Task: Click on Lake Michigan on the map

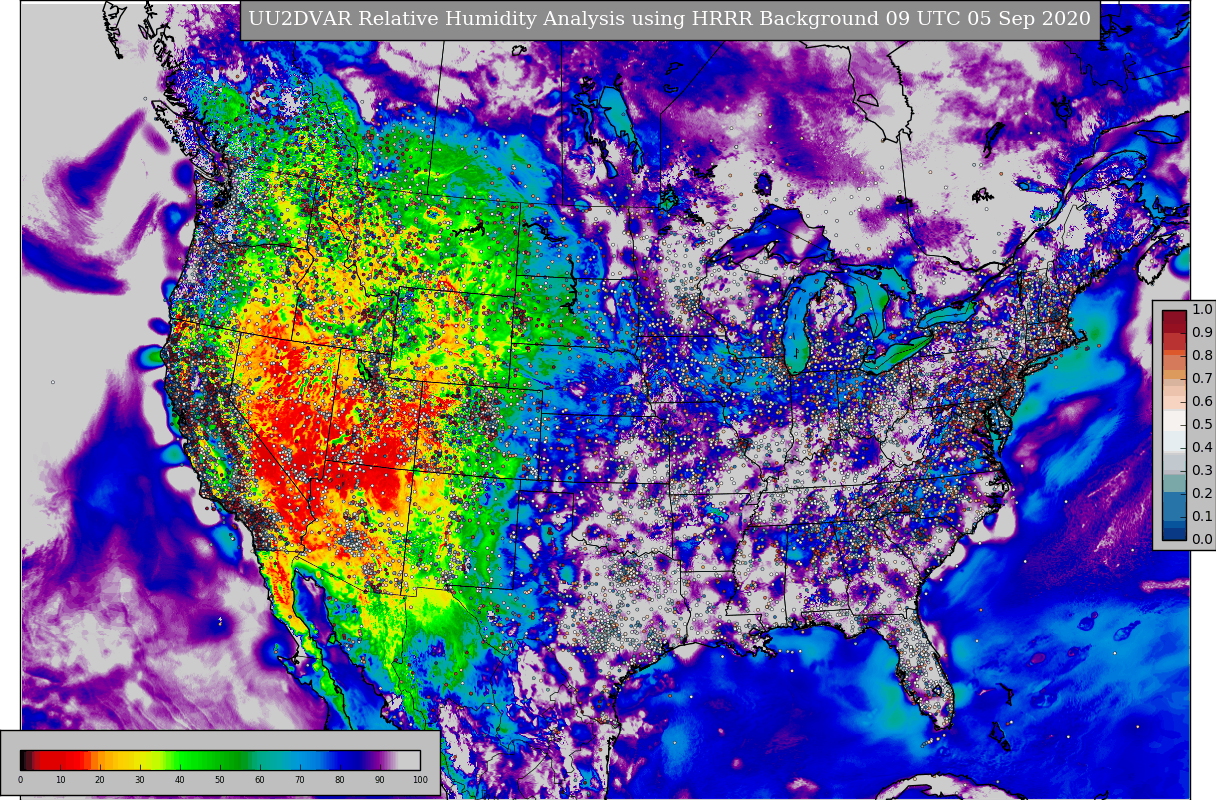Action: point(799,323)
